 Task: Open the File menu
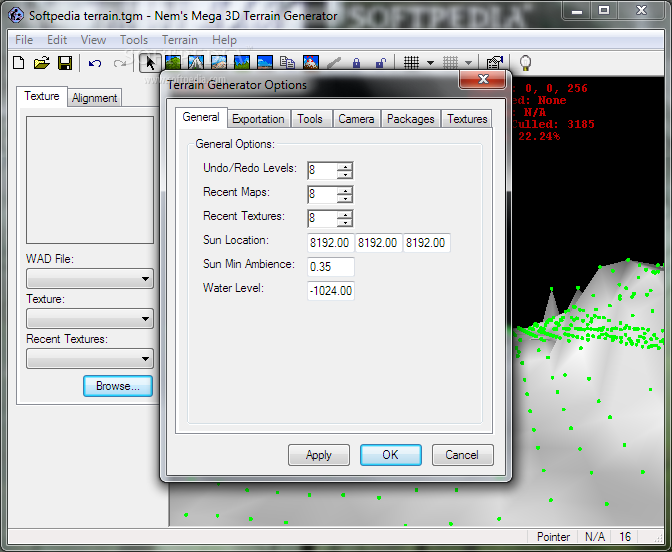coord(24,40)
